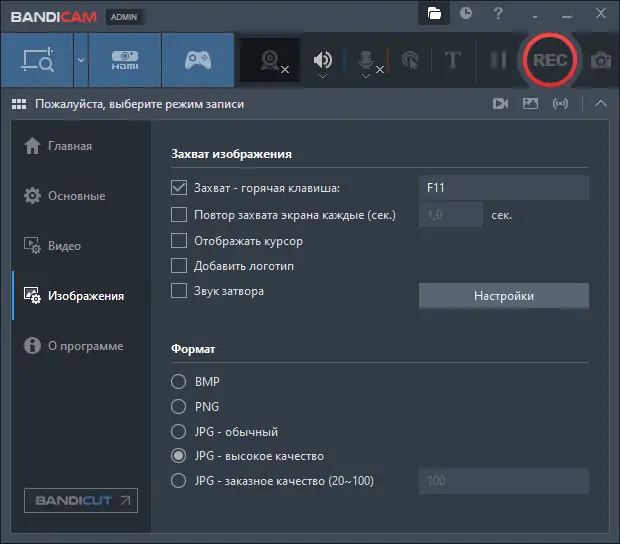Select JPG обычный radio button
This screenshot has height=544, width=620.
pos(178,431)
